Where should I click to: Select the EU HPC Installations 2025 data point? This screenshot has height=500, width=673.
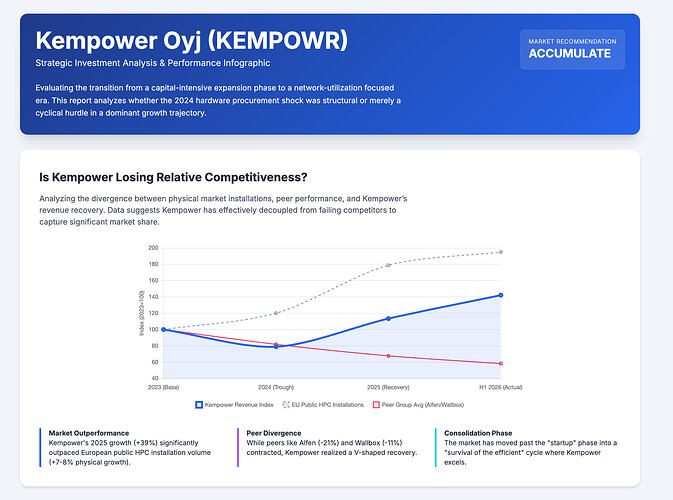coord(388,265)
